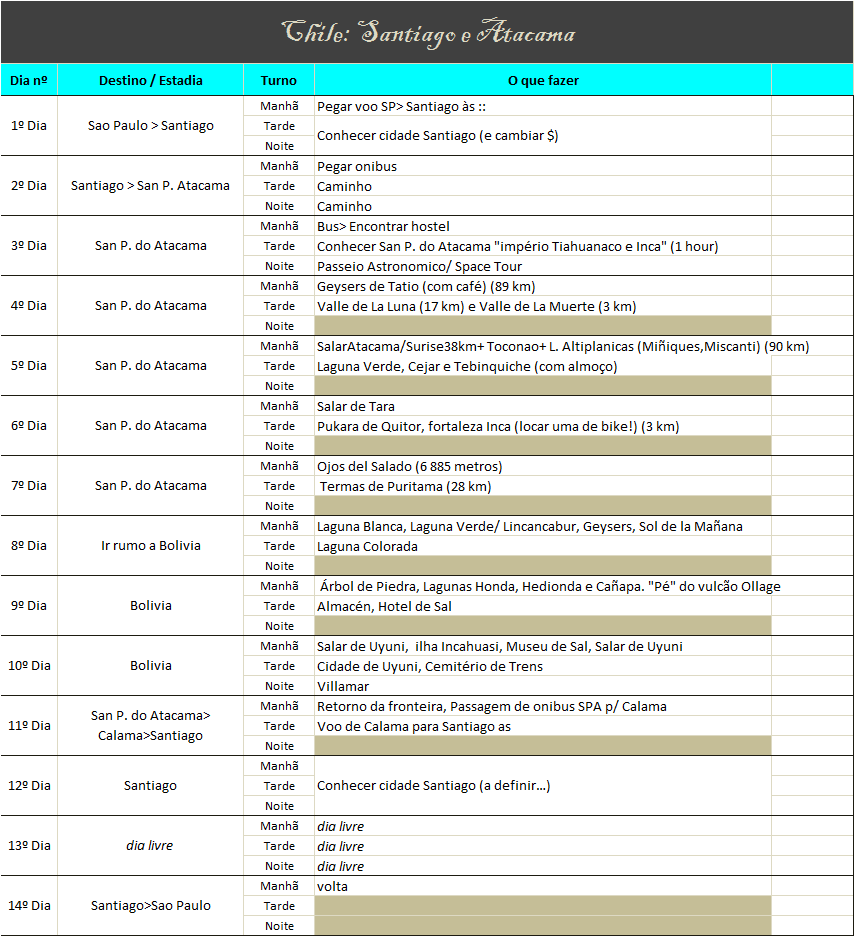854x936 pixels.
Task: Select 'Tarde' in the 14º Dia row
Action: pyautogui.click(x=279, y=906)
